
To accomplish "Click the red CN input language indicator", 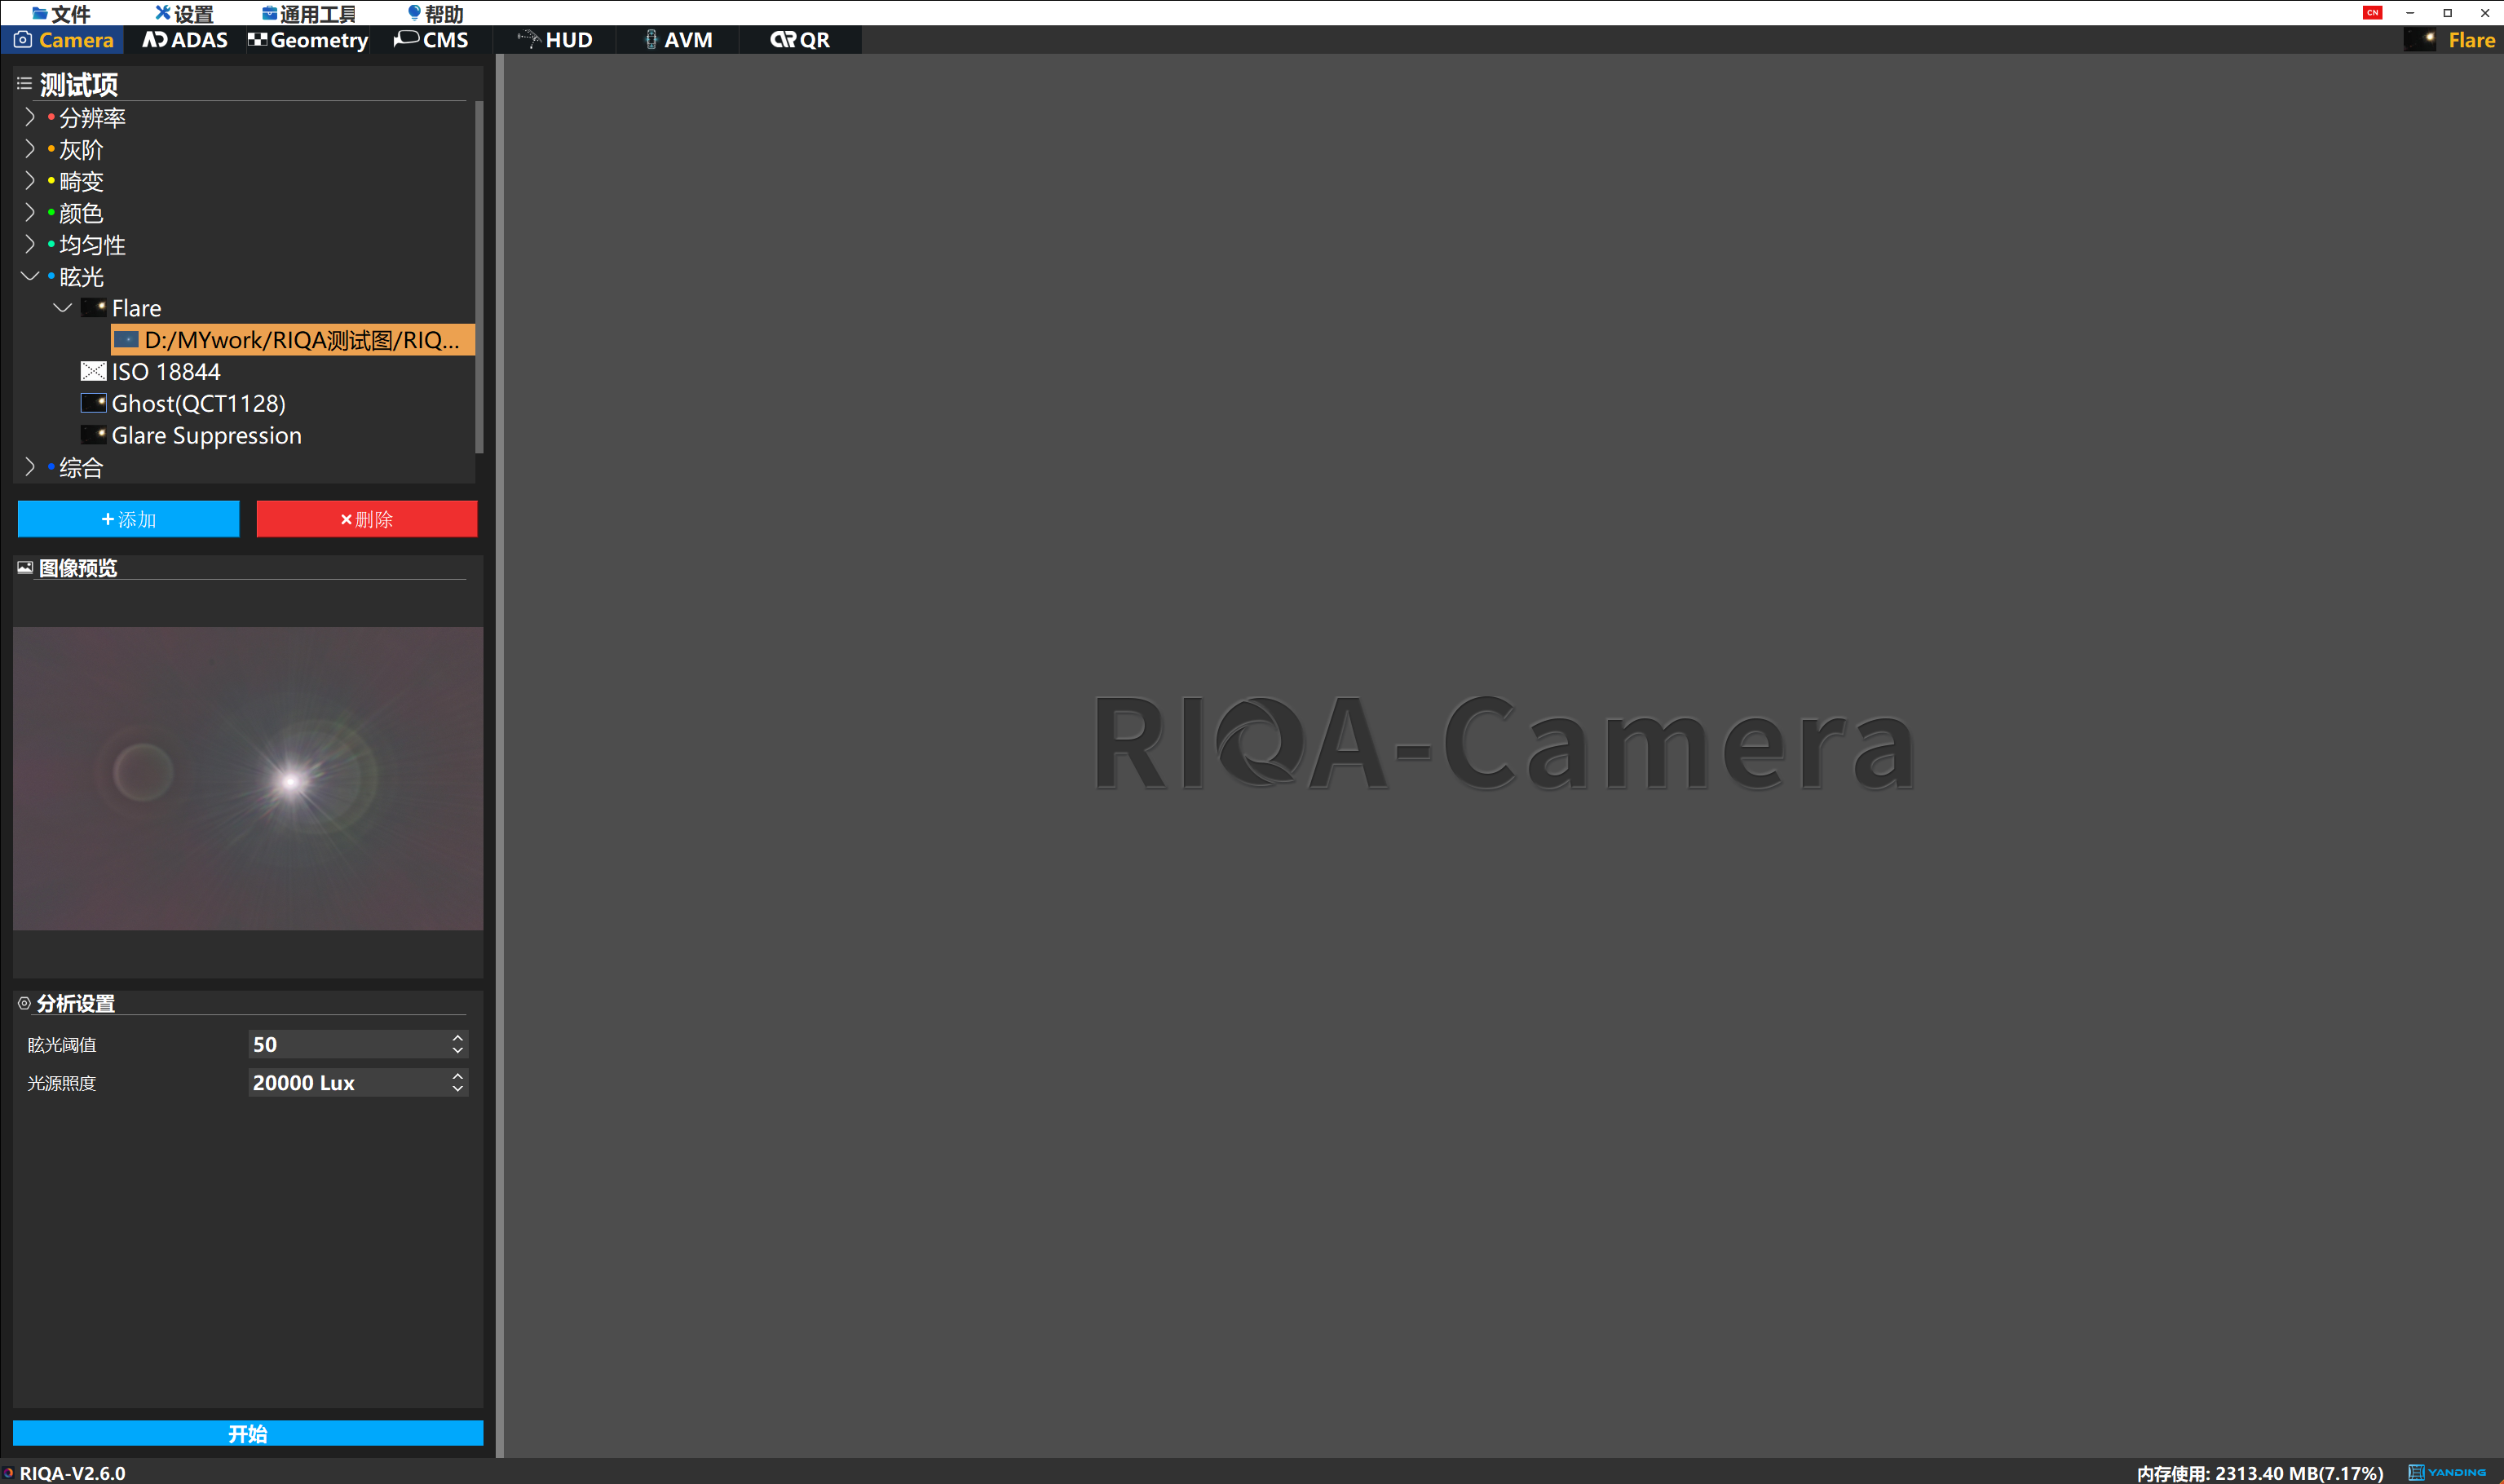I will click(2372, 13).
